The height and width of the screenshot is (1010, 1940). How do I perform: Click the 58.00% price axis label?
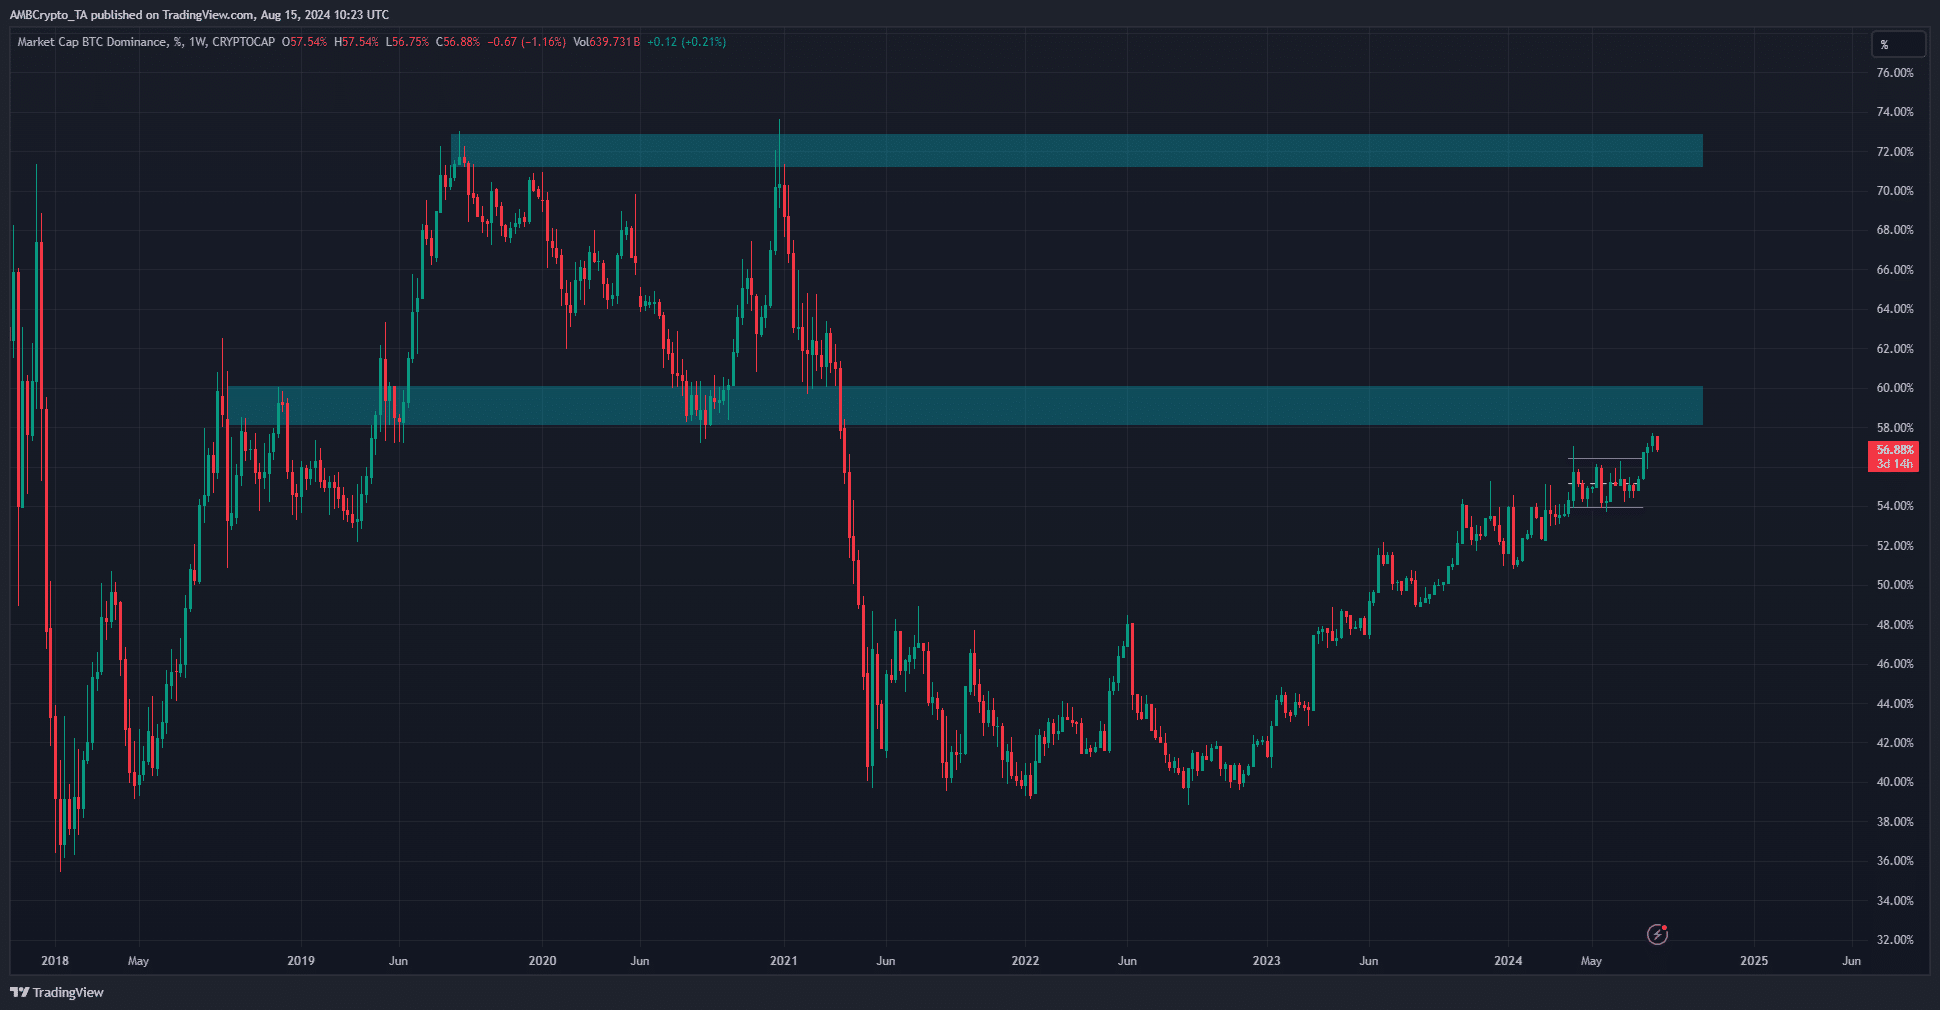[x=1895, y=428]
